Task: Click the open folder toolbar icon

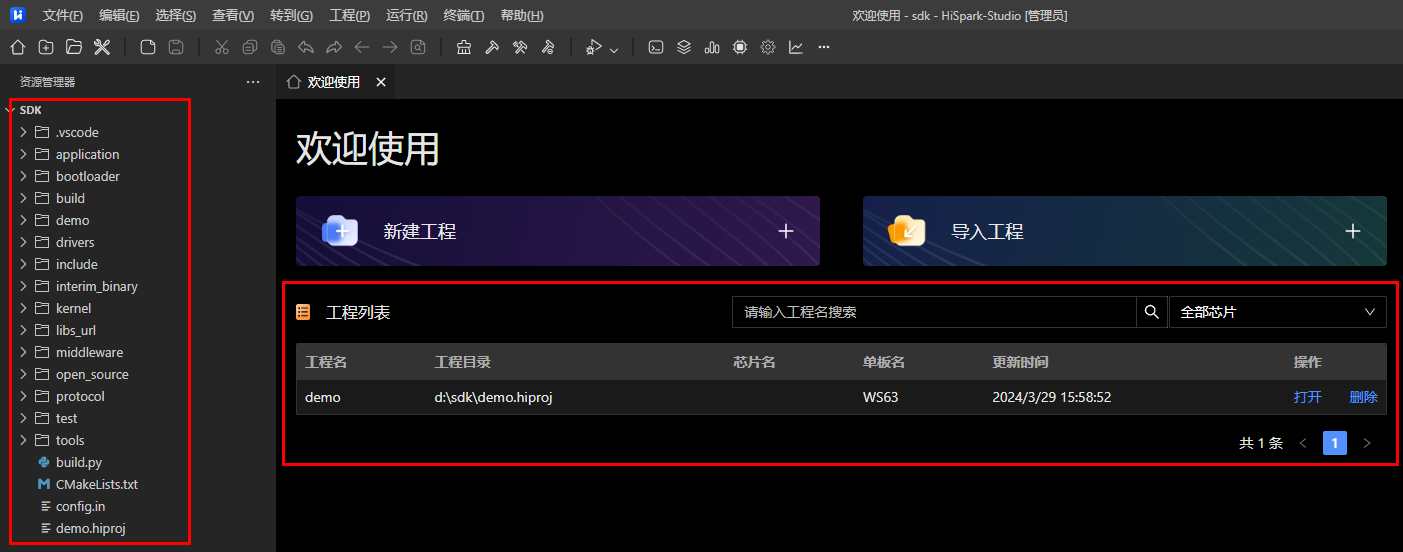Action: point(74,47)
